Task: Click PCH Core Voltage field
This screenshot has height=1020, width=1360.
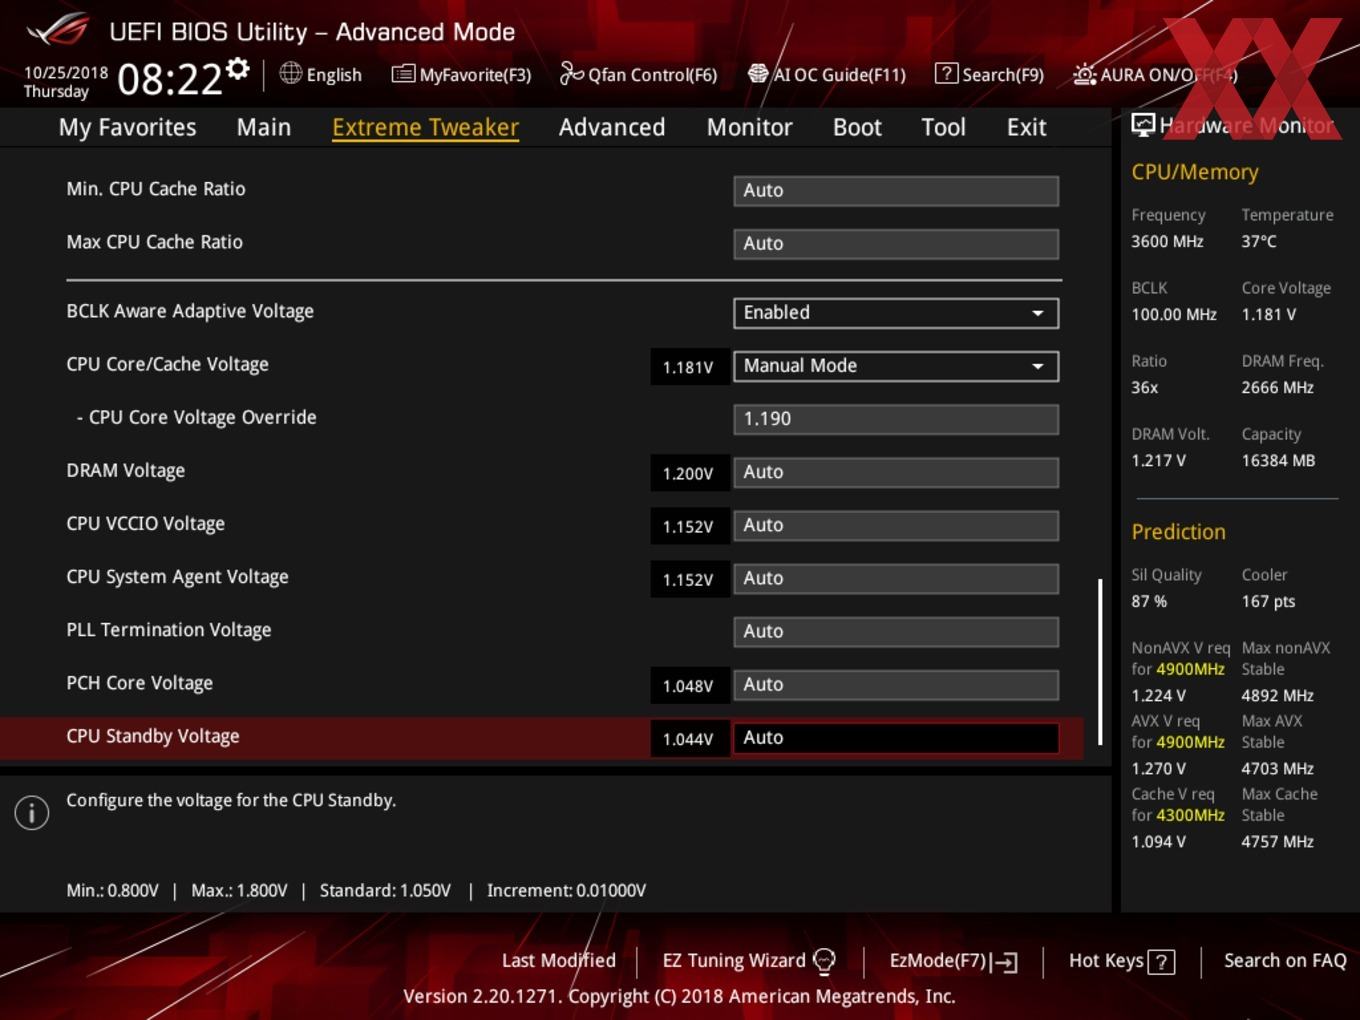Action: coord(896,684)
